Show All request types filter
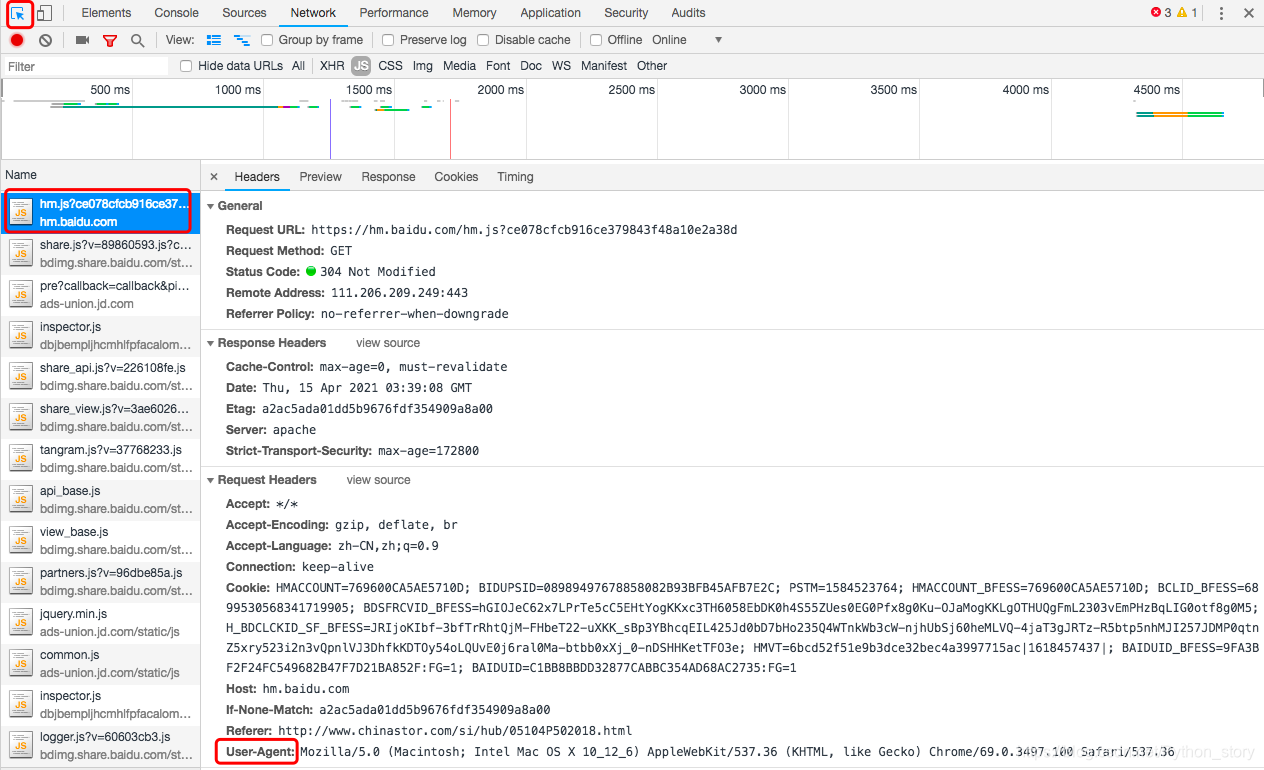This screenshot has width=1264, height=770. (x=298, y=66)
